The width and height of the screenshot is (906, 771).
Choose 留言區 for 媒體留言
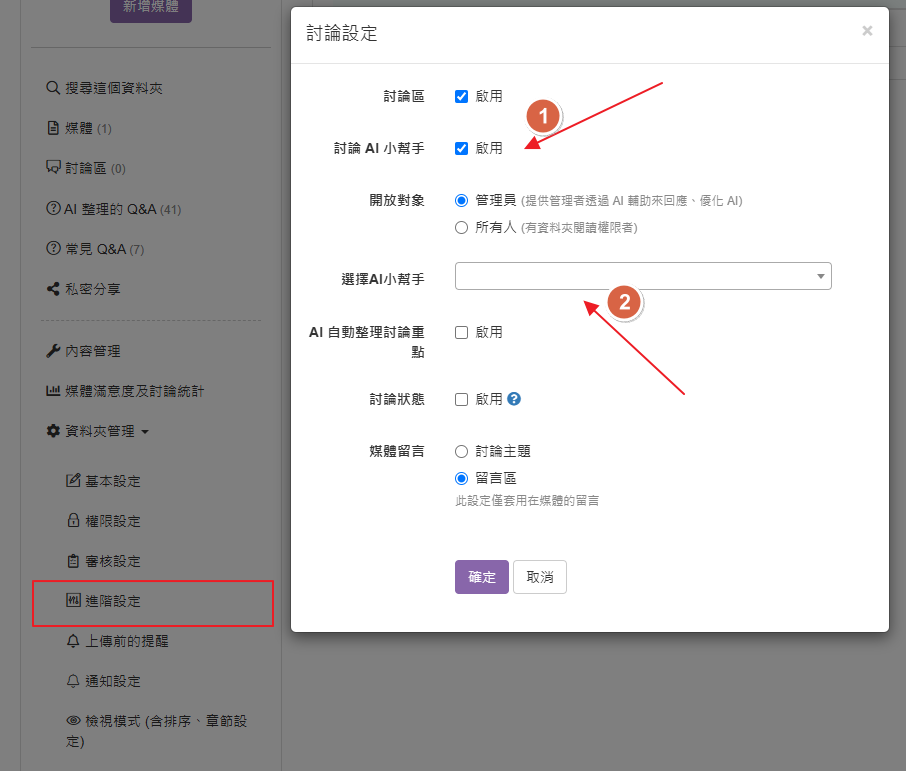click(x=461, y=478)
